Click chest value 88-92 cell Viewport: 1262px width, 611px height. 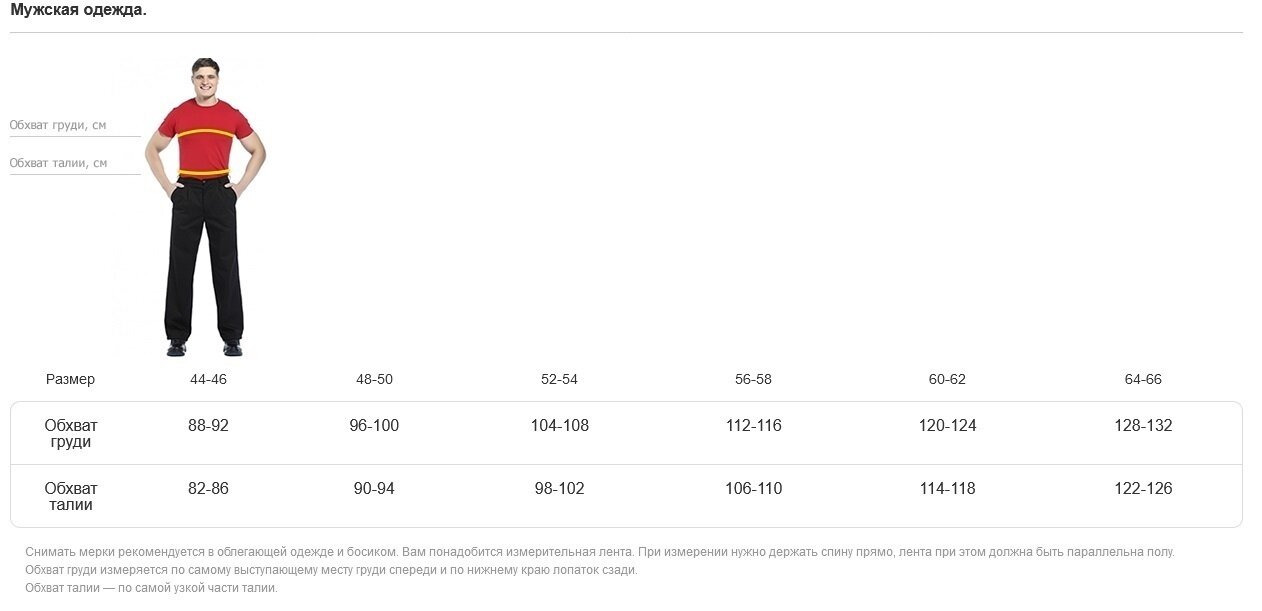coord(208,425)
